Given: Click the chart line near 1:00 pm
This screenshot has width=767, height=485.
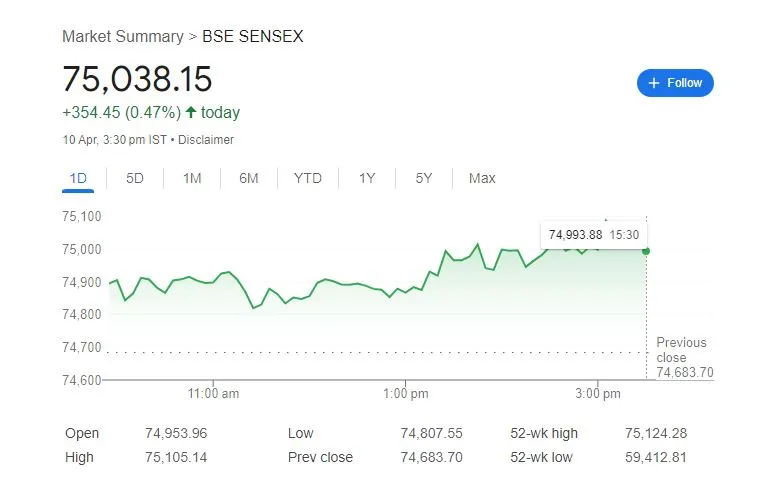Looking at the screenshot, I should (x=405, y=290).
